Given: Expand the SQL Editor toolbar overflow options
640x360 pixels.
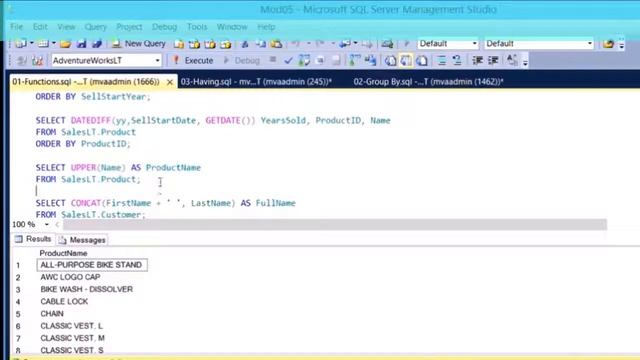Looking at the screenshot, I should tap(526, 62).
